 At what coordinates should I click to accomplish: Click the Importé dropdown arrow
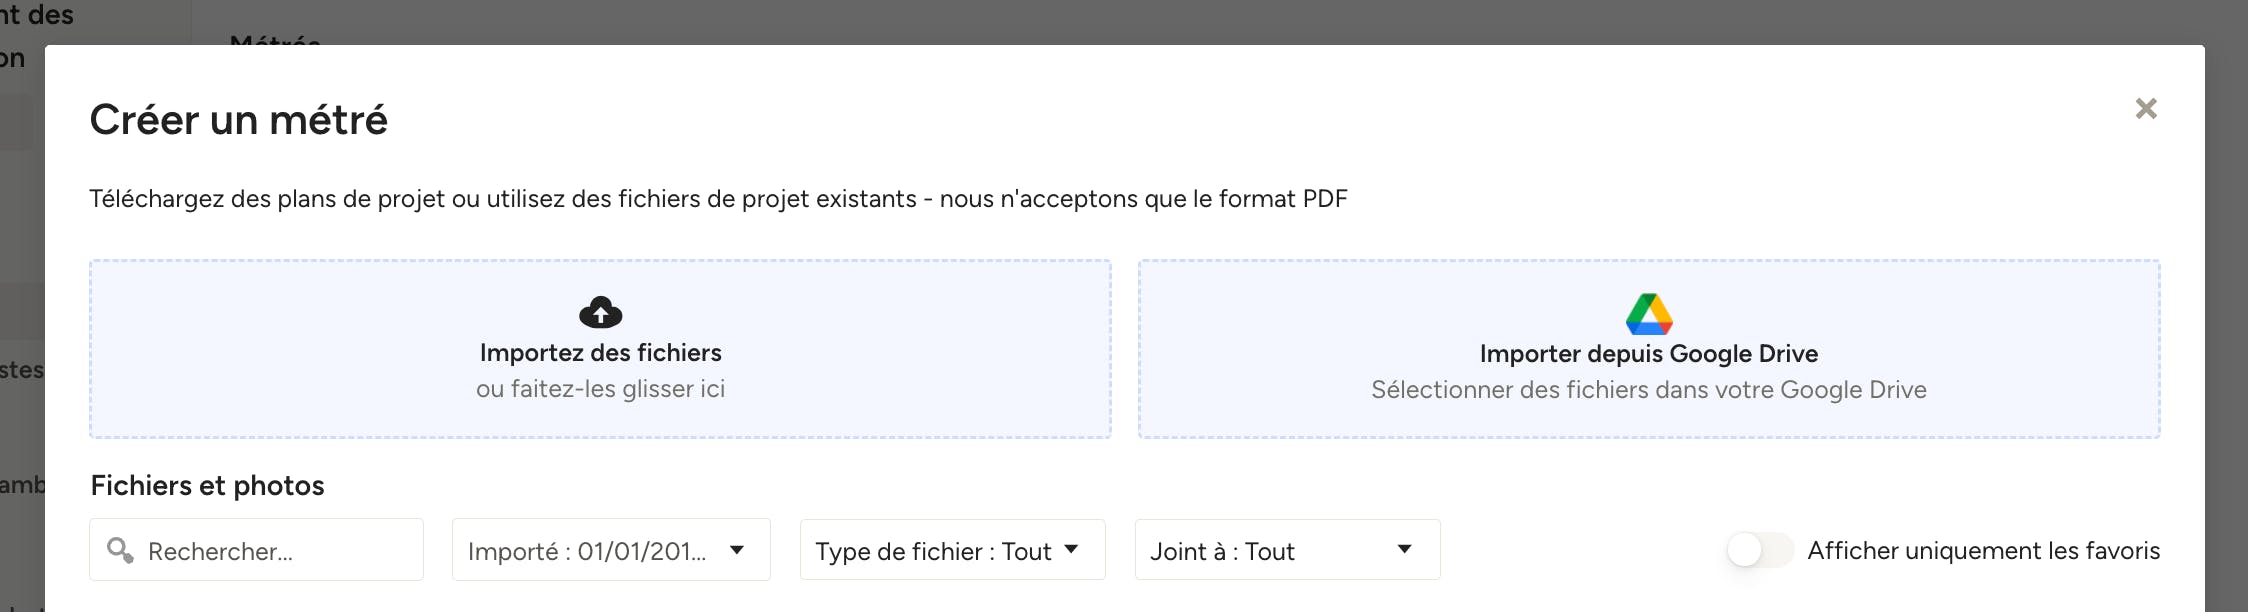tap(737, 550)
